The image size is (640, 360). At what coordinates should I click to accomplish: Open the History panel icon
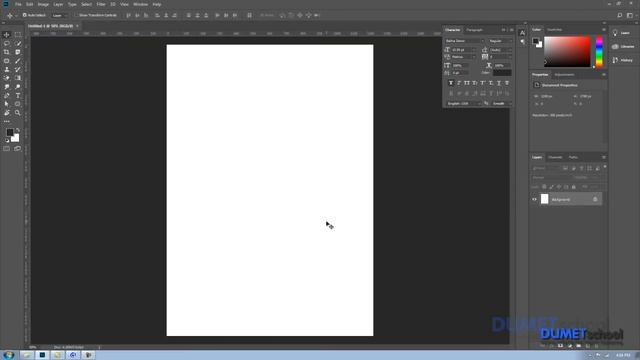615,60
